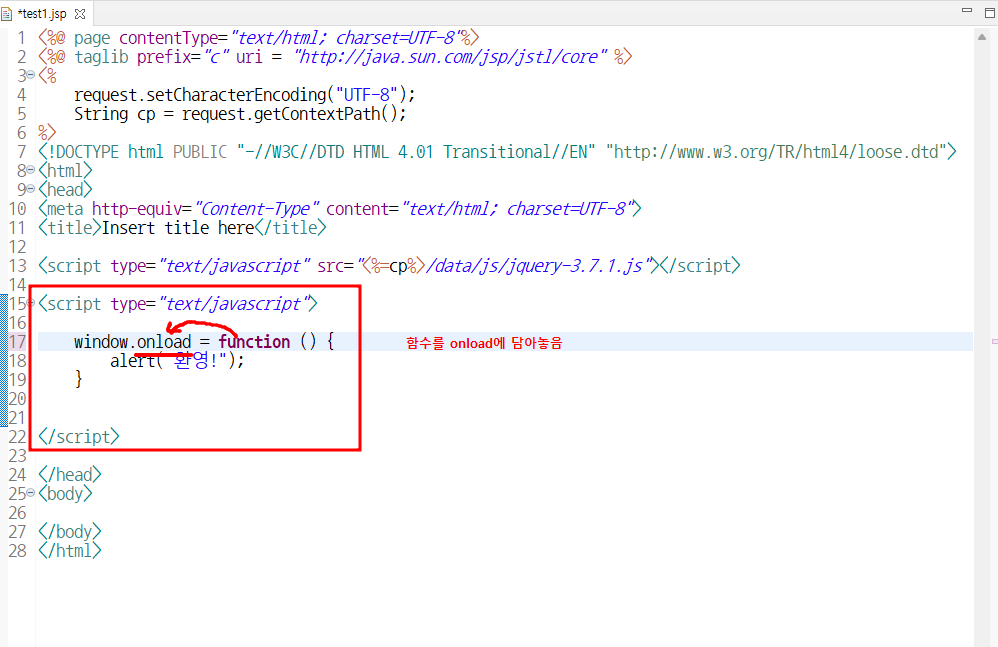Image resolution: width=998 pixels, height=647 pixels.
Task: Click the request.setCharacterEncoding statement
Action: (x=244, y=95)
